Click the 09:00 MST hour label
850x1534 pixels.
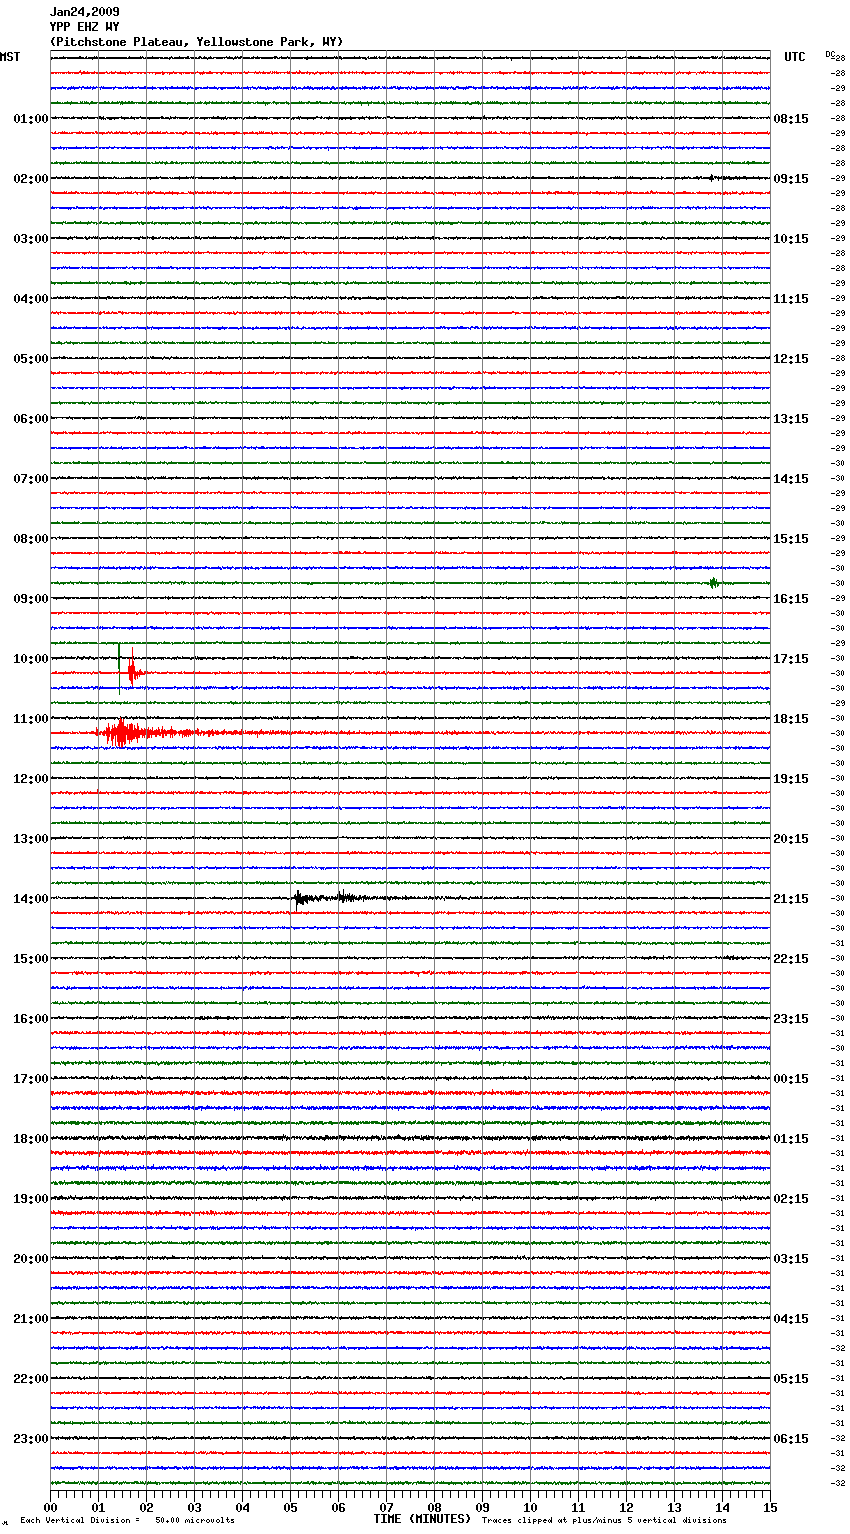[x=31, y=599]
